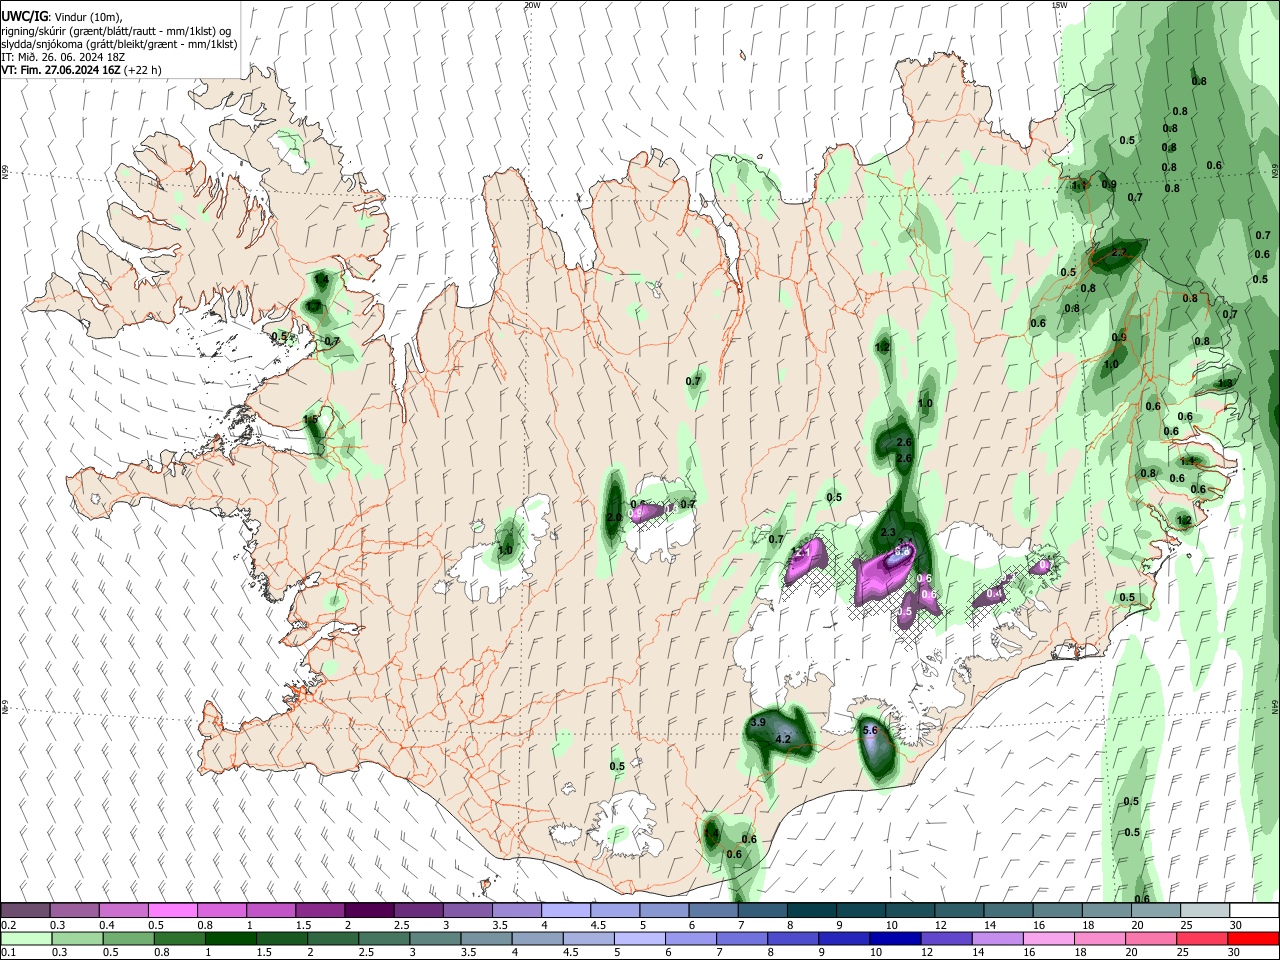Select the white end swatch on the upper scale
The height and width of the screenshot is (960, 1280).
[1254, 911]
